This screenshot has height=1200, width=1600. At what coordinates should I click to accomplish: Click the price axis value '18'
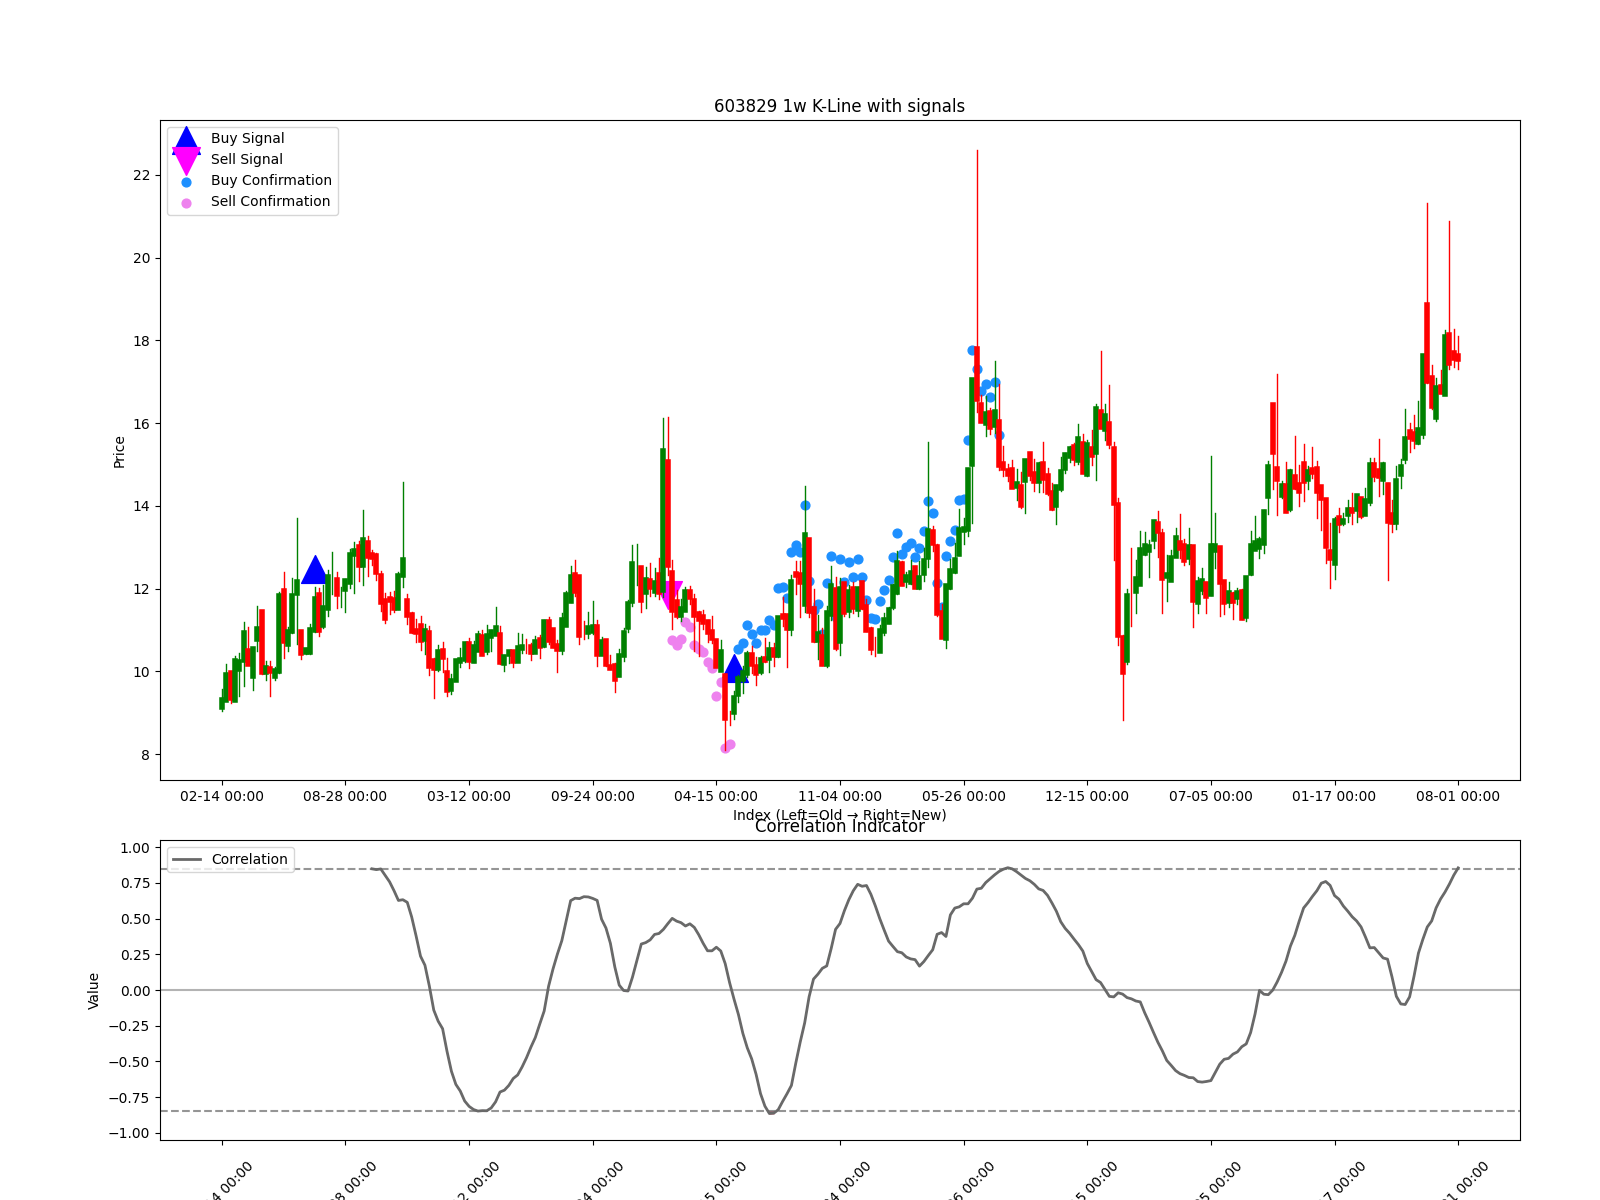click(141, 341)
